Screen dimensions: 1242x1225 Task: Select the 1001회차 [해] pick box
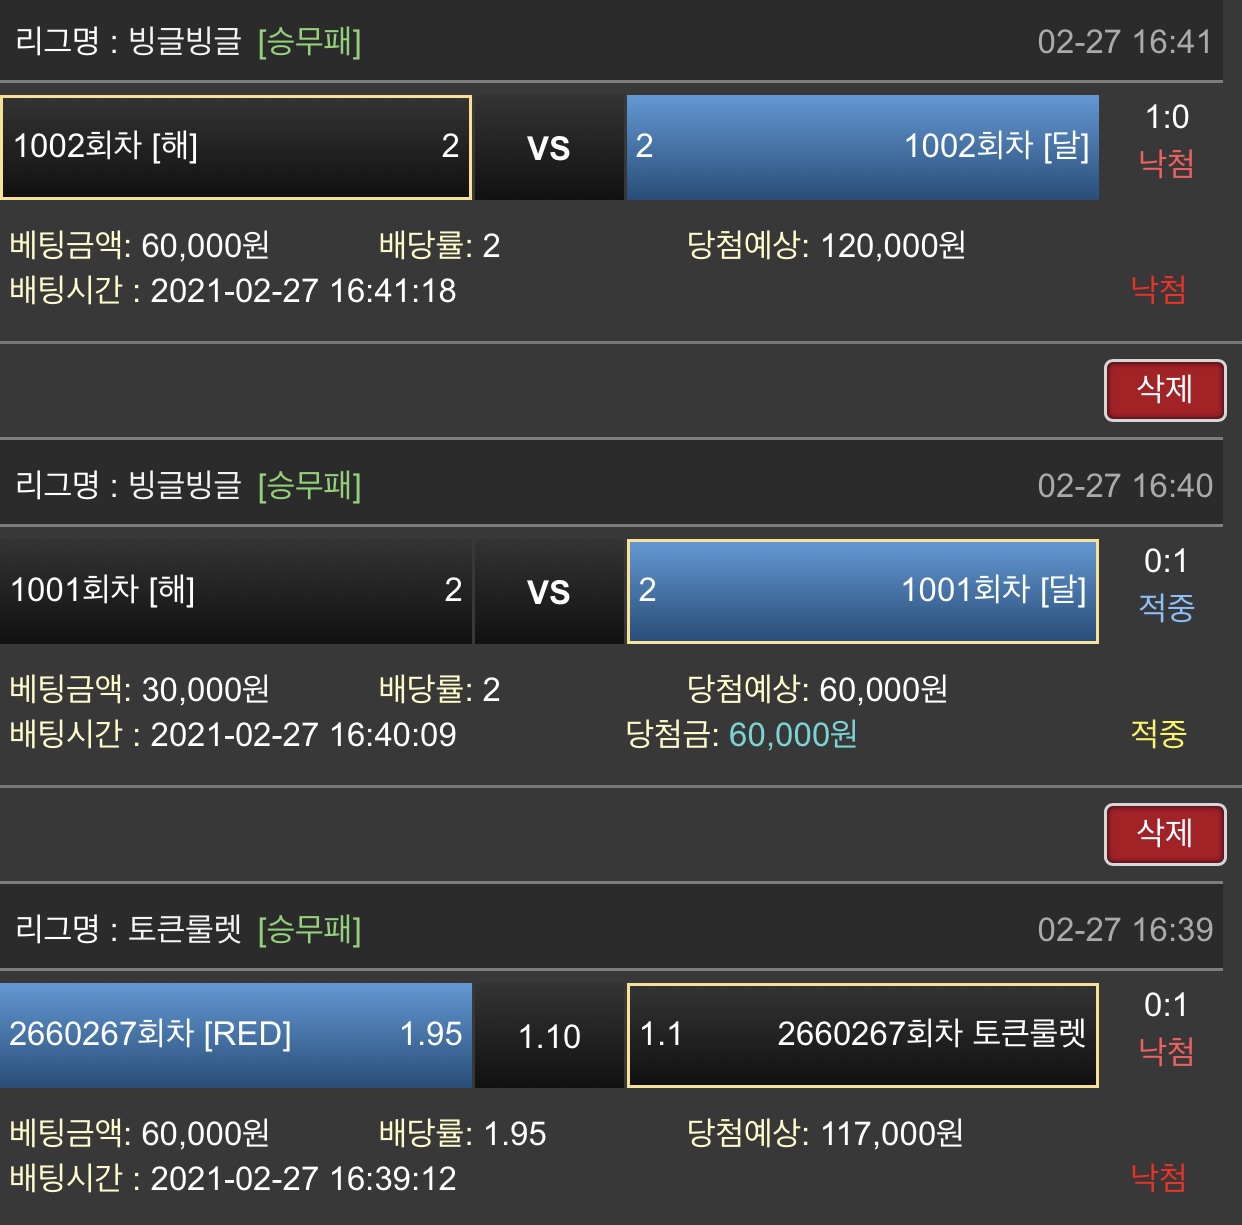click(236, 591)
